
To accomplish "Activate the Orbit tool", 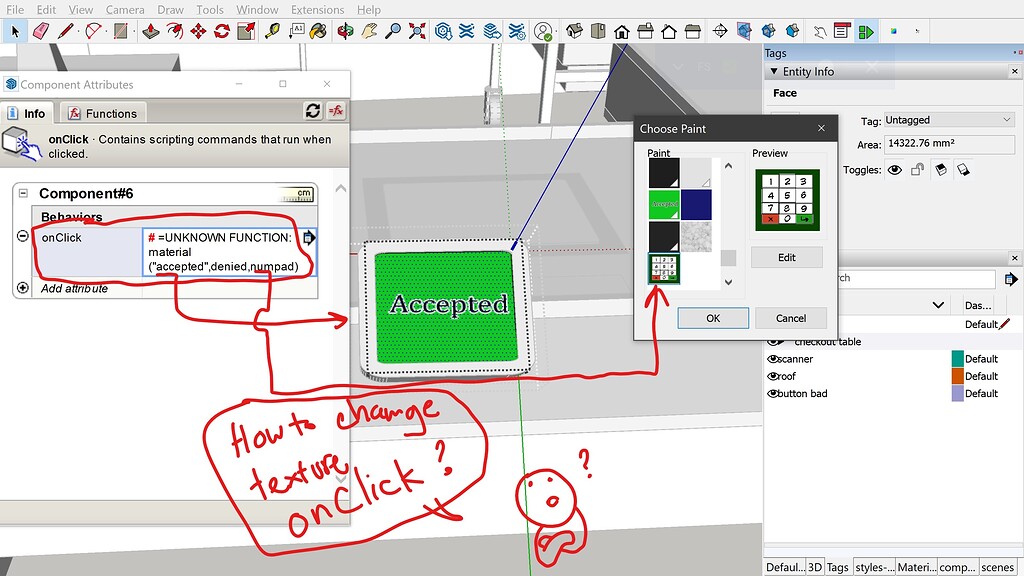I will click(346, 30).
